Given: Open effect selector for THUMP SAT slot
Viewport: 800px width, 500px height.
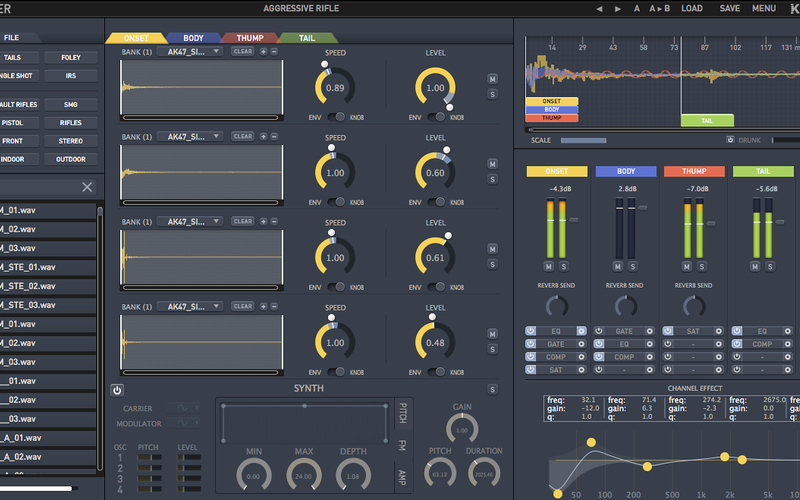Looking at the screenshot, I should click(x=718, y=331).
